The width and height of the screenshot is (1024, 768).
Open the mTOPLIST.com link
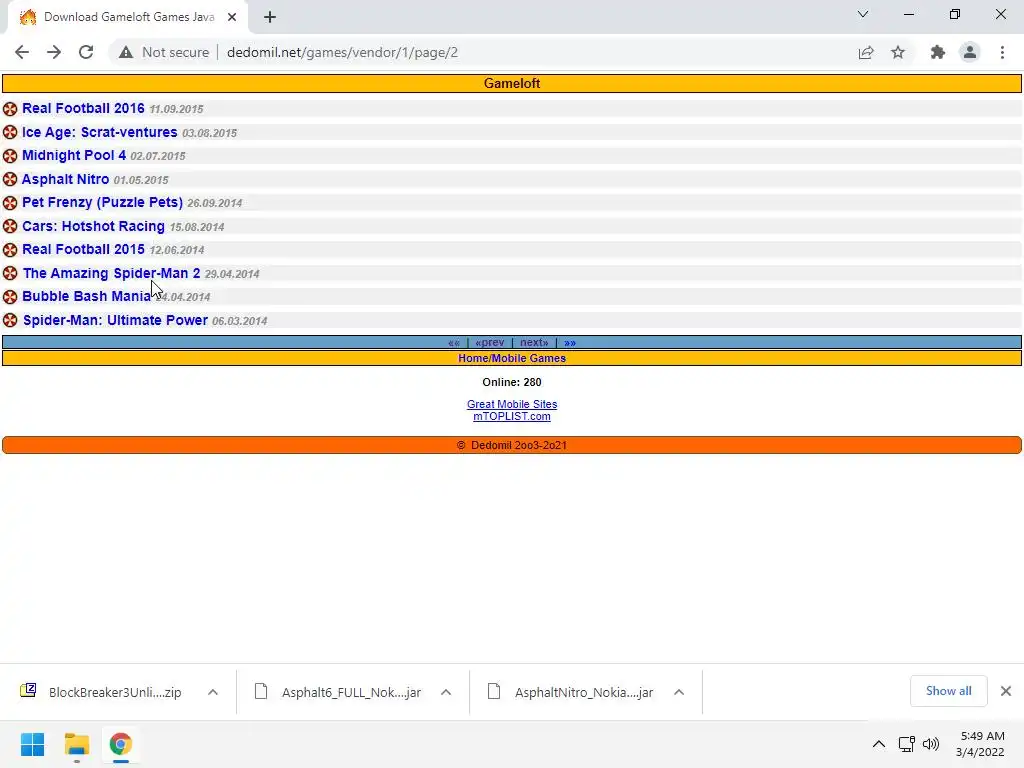pyautogui.click(x=512, y=416)
